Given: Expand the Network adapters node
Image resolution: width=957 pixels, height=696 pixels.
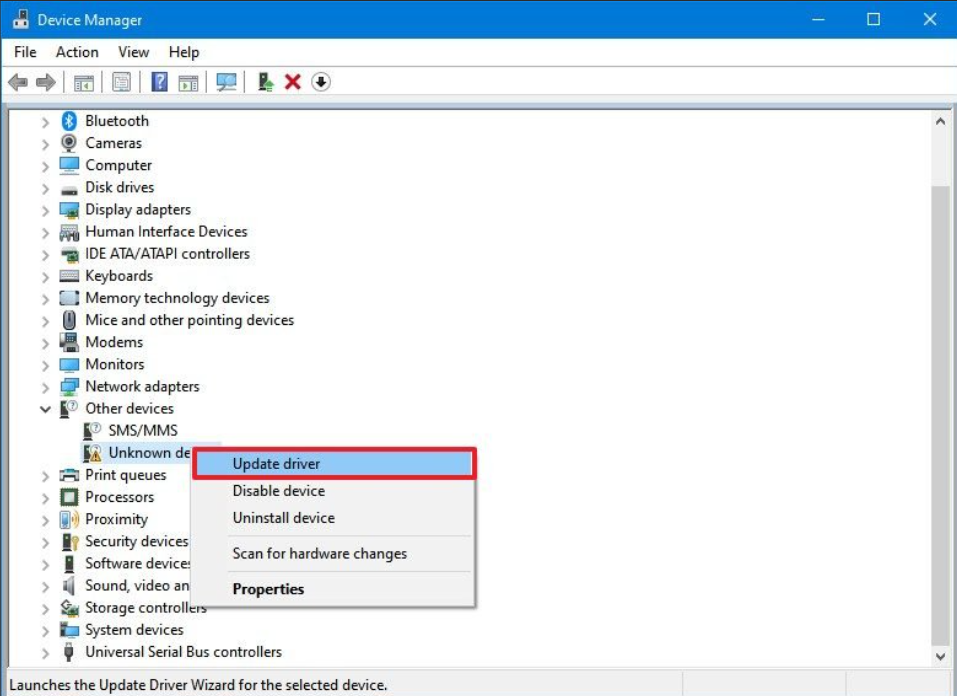Looking at the screenshot, I should point(45,387).
